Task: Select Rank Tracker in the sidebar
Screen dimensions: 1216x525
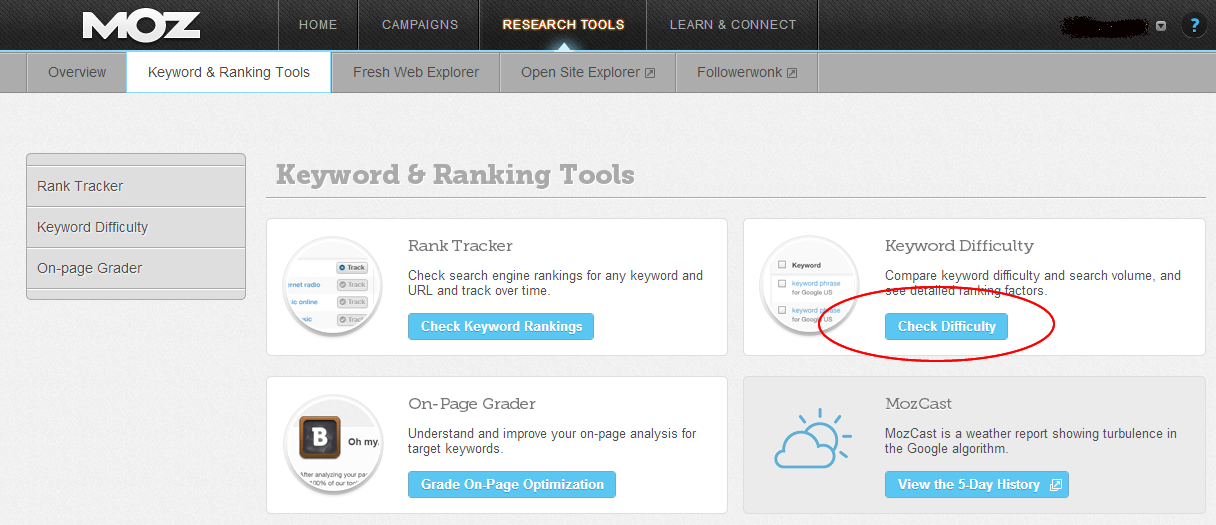Action: [136, 186]
